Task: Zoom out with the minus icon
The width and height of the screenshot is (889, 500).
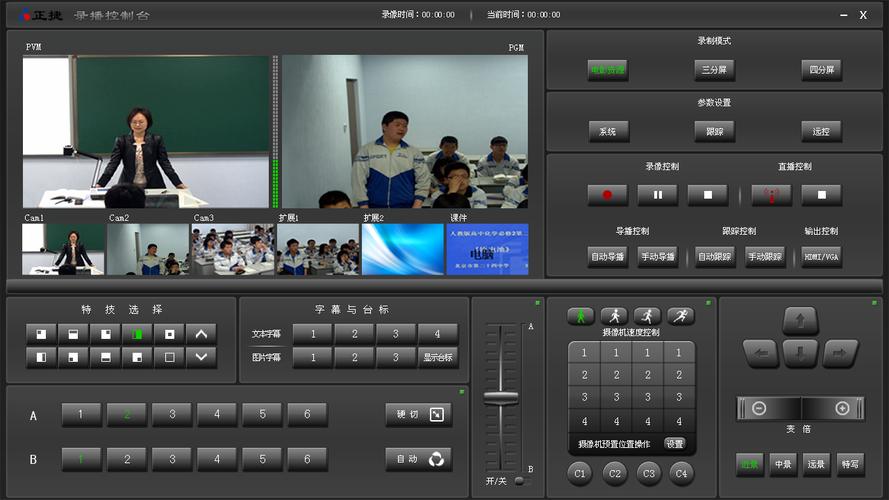Action: coord(759,408)
